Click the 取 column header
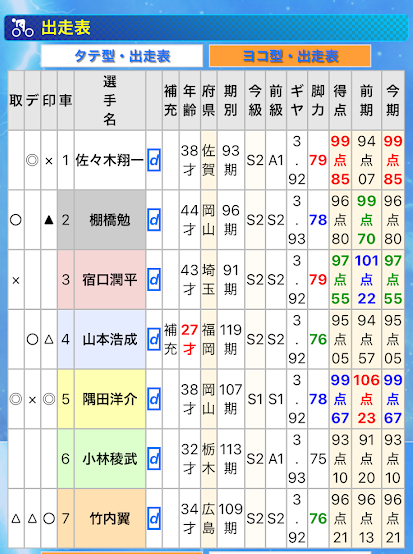413x554 pixels. (x=16, y=101)
